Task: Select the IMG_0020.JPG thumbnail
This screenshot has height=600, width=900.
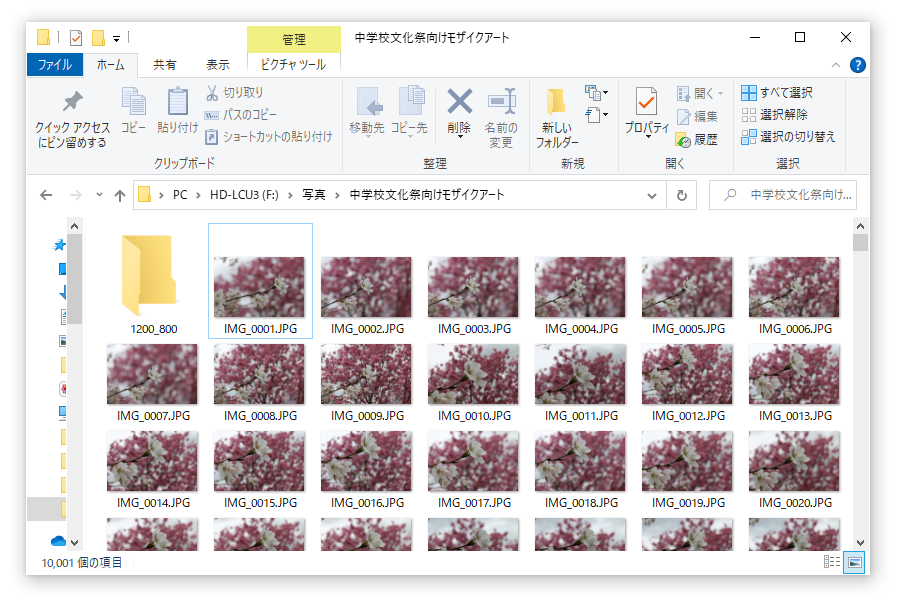Action: pyautogui.click(x=794, y=461)
